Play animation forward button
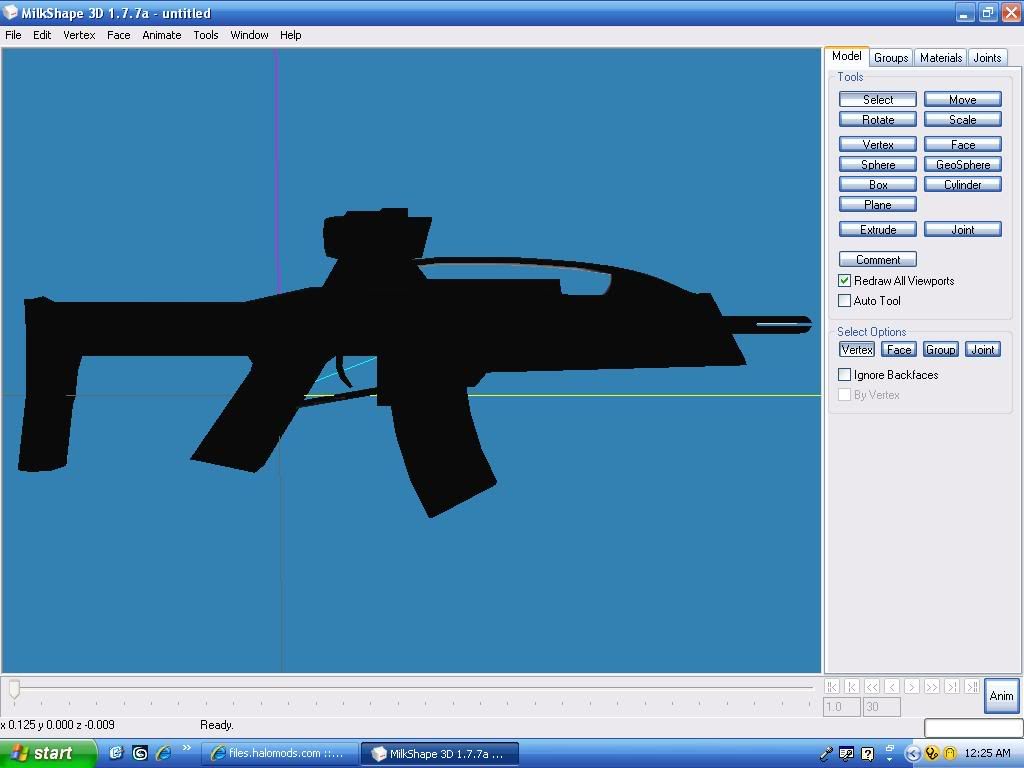Viewport: 1024px width, 768px height. 912,686
